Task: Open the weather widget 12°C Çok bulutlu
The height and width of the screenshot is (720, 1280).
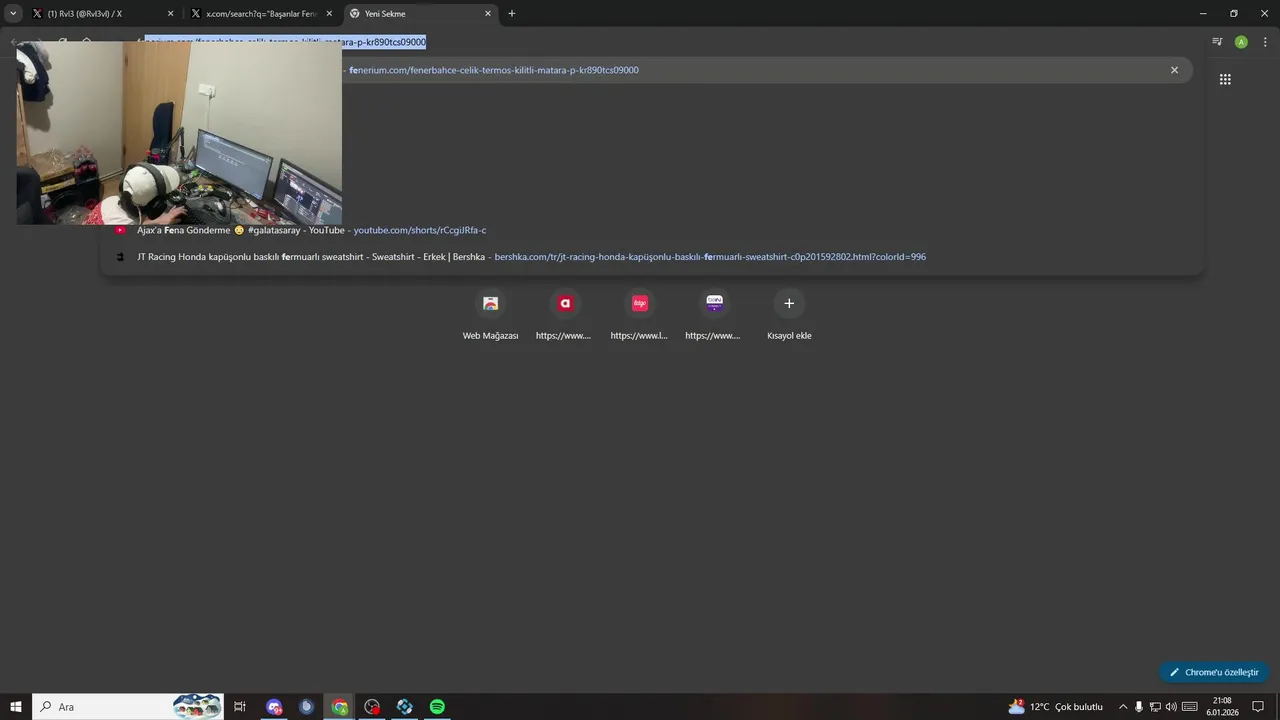Action: click(1056, 707)
